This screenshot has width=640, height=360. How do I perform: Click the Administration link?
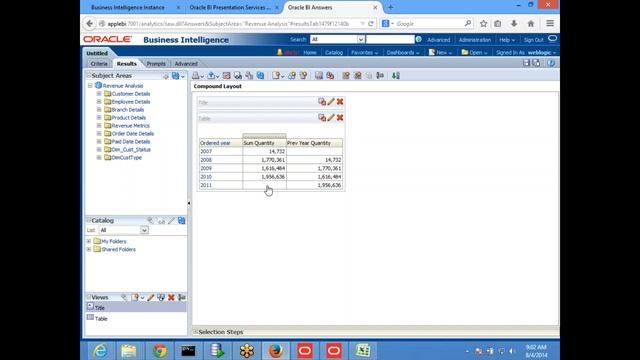pyautogui.click(x=475, y=40)
